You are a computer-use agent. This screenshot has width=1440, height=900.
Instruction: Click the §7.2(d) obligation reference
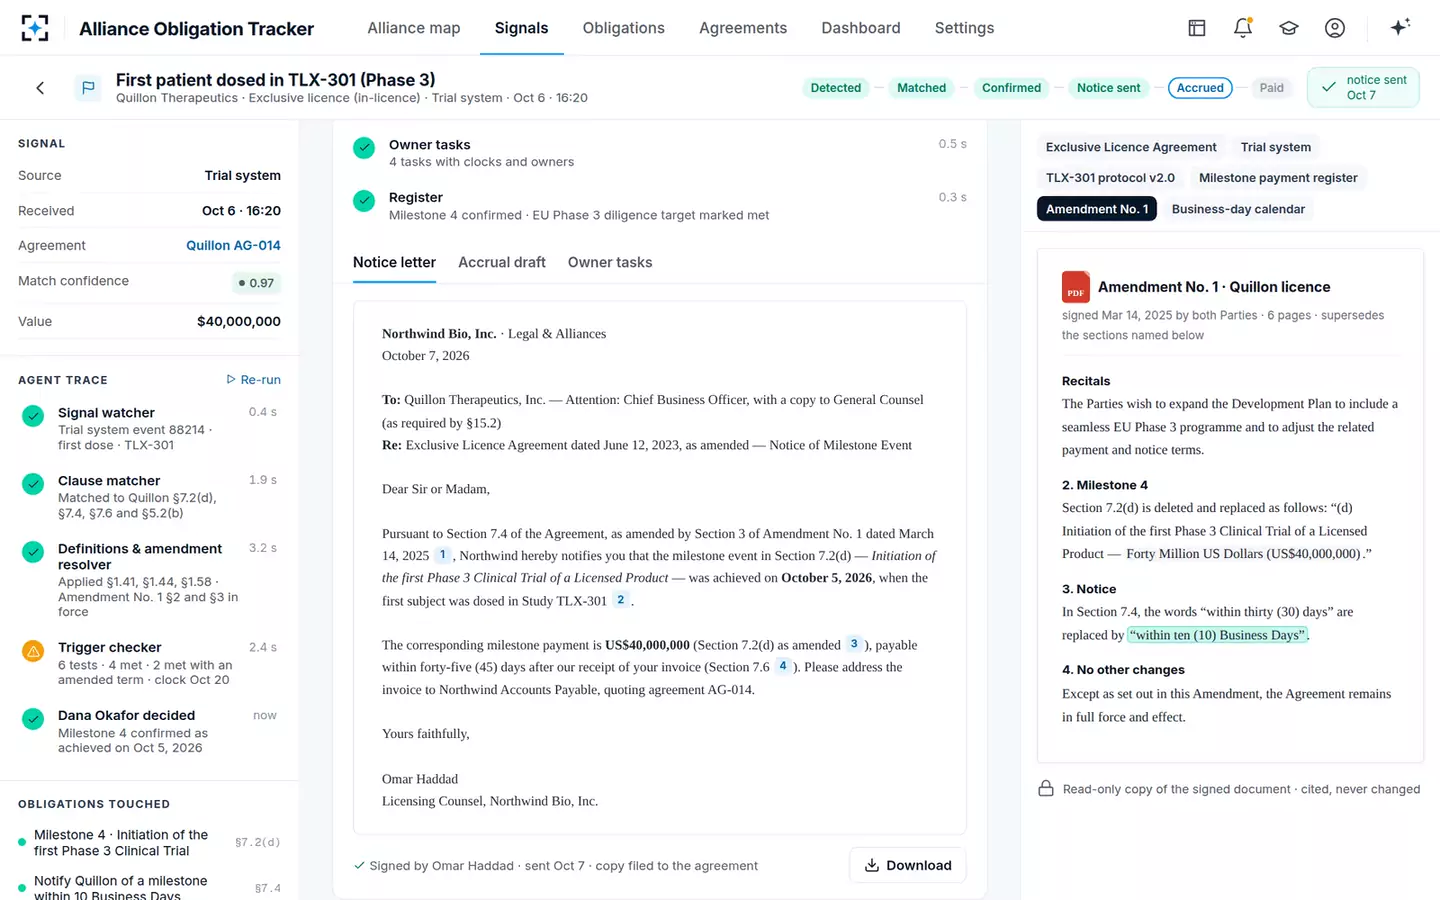[x=257, y=842]
